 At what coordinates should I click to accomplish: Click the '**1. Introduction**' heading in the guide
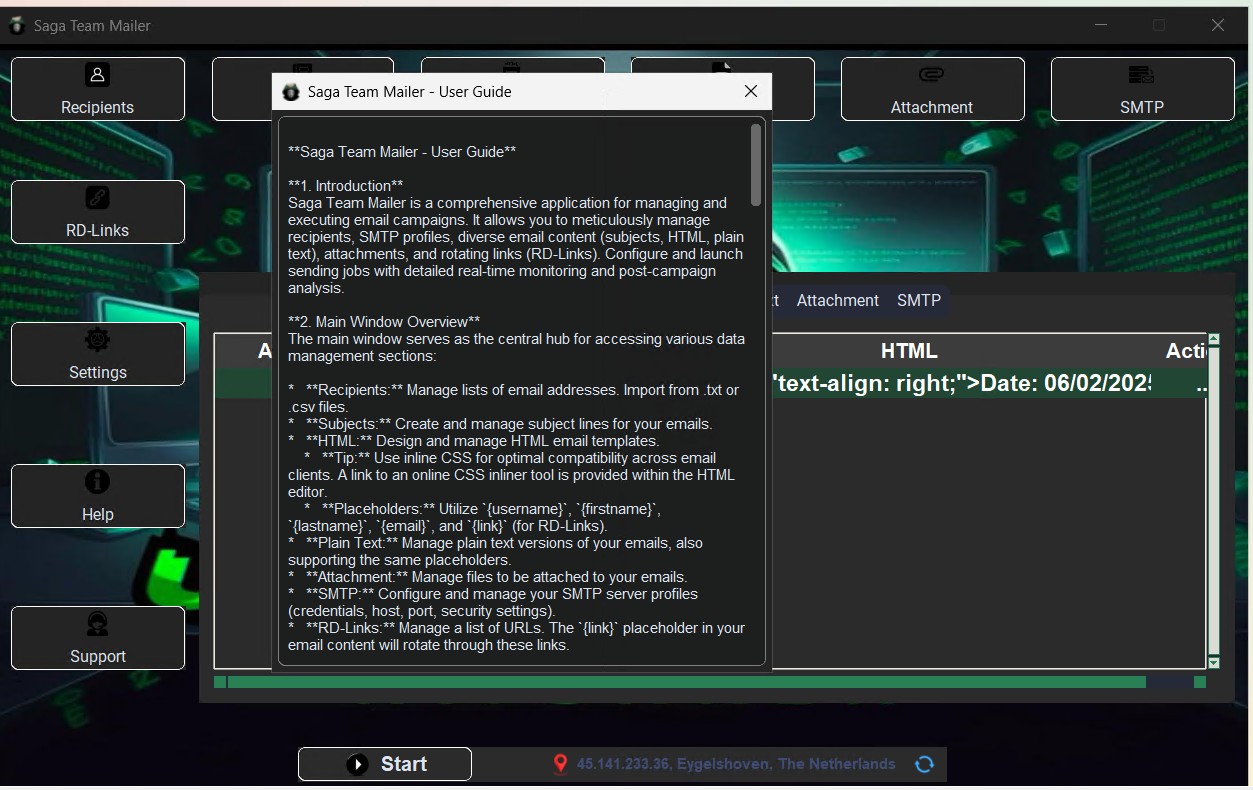[345, 186]
